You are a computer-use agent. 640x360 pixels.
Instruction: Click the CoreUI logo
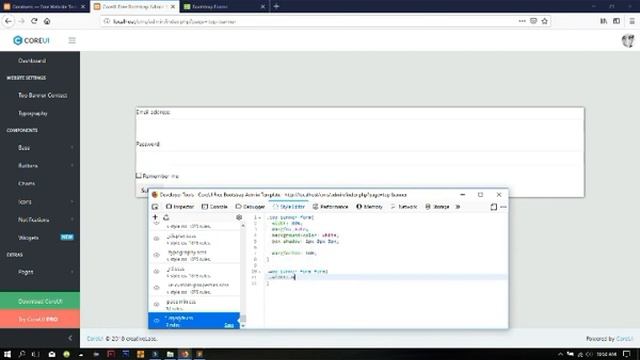[x=31, y=40]
